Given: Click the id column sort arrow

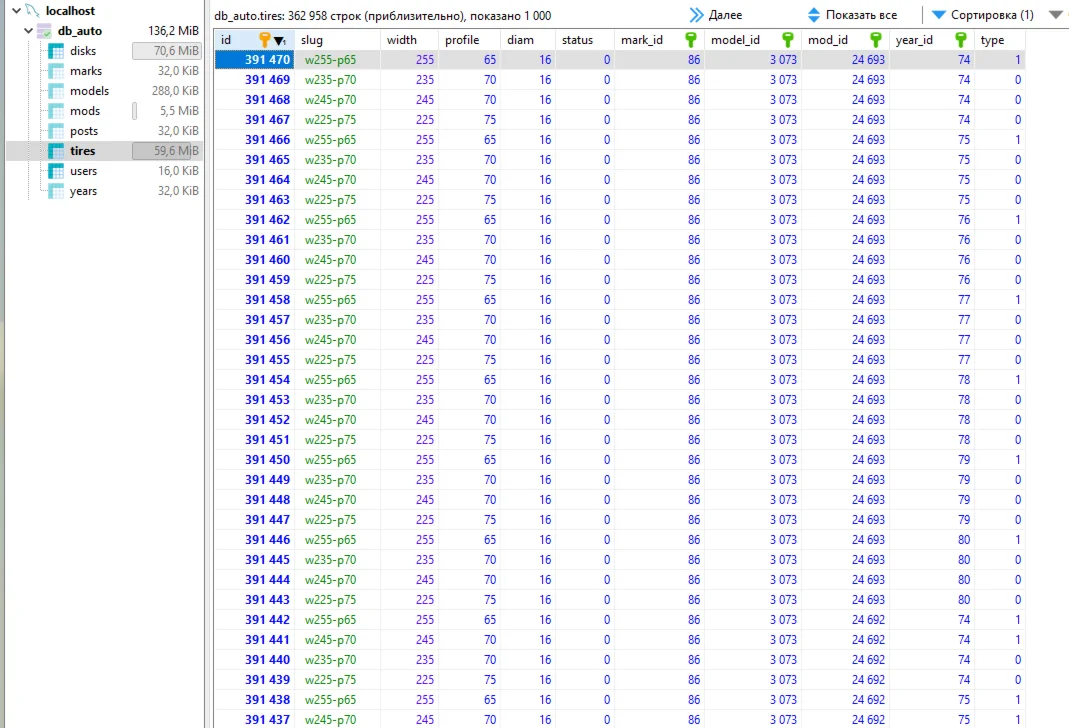Looking at the screenshot, I should click(x=280, y=41).
